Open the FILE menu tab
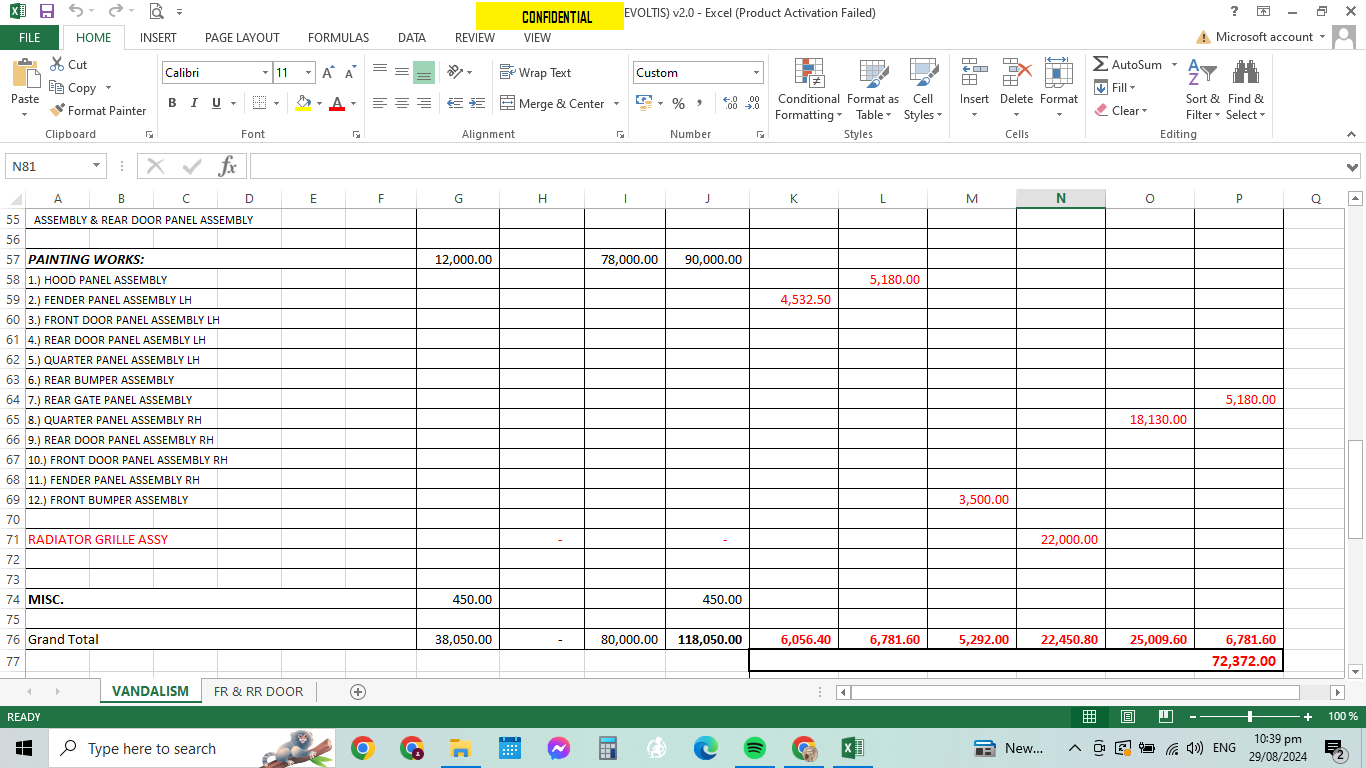Image resolution: width=1366 pixels, height=768 pixels. click(x=30, y=38)
